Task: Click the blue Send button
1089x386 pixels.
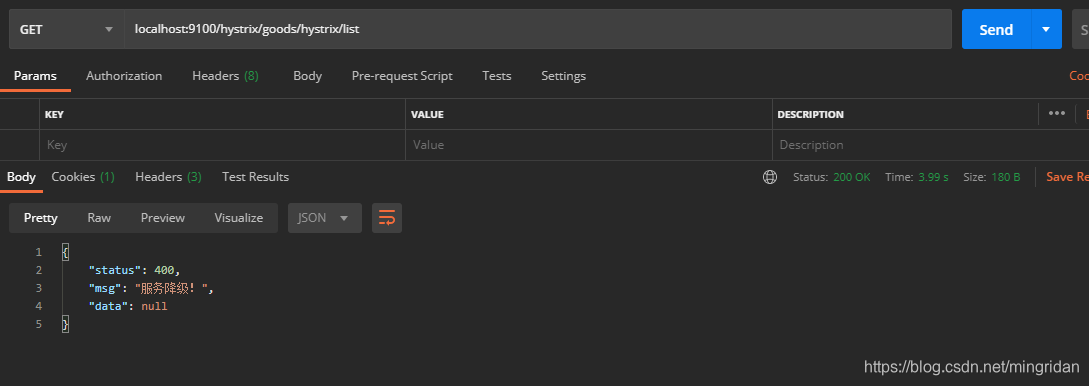Action: tap(997, 29)
